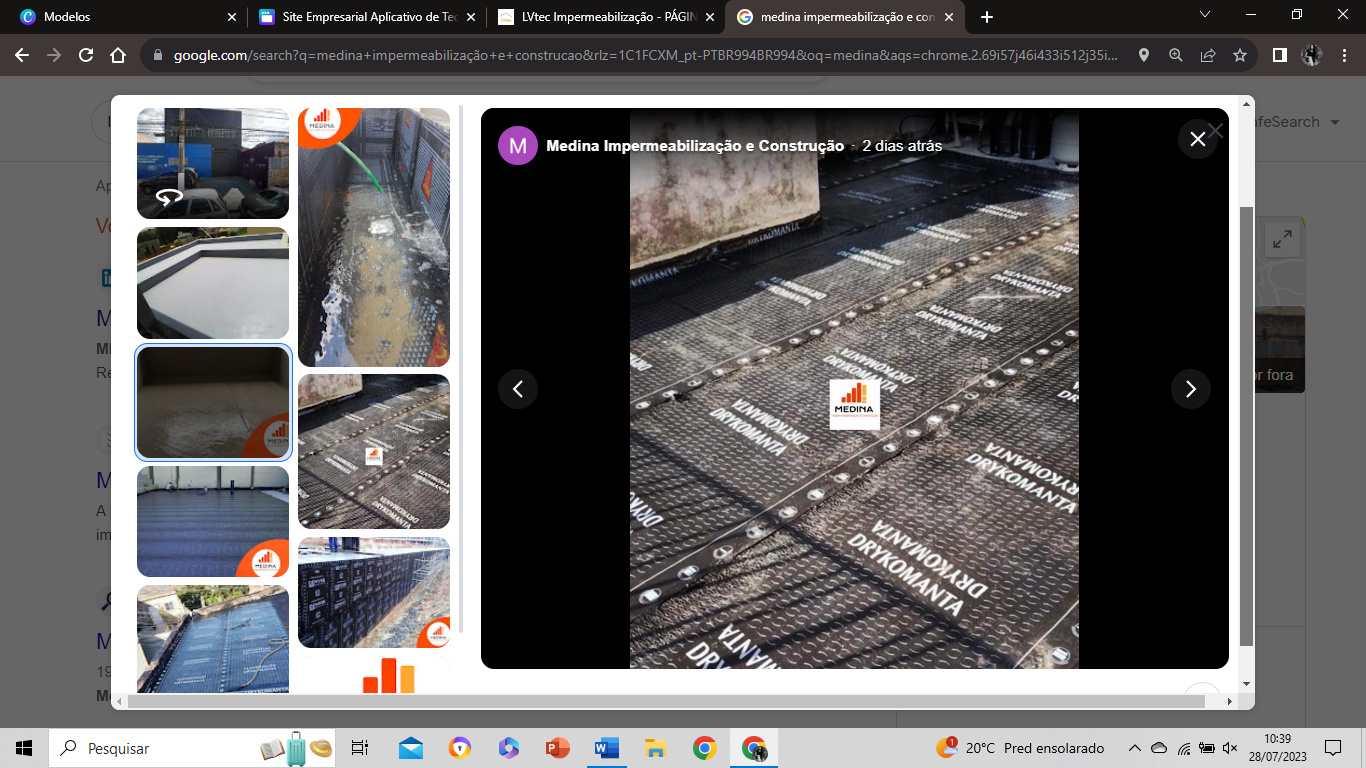Open the 360 street view thumbnail

(213, 163)
